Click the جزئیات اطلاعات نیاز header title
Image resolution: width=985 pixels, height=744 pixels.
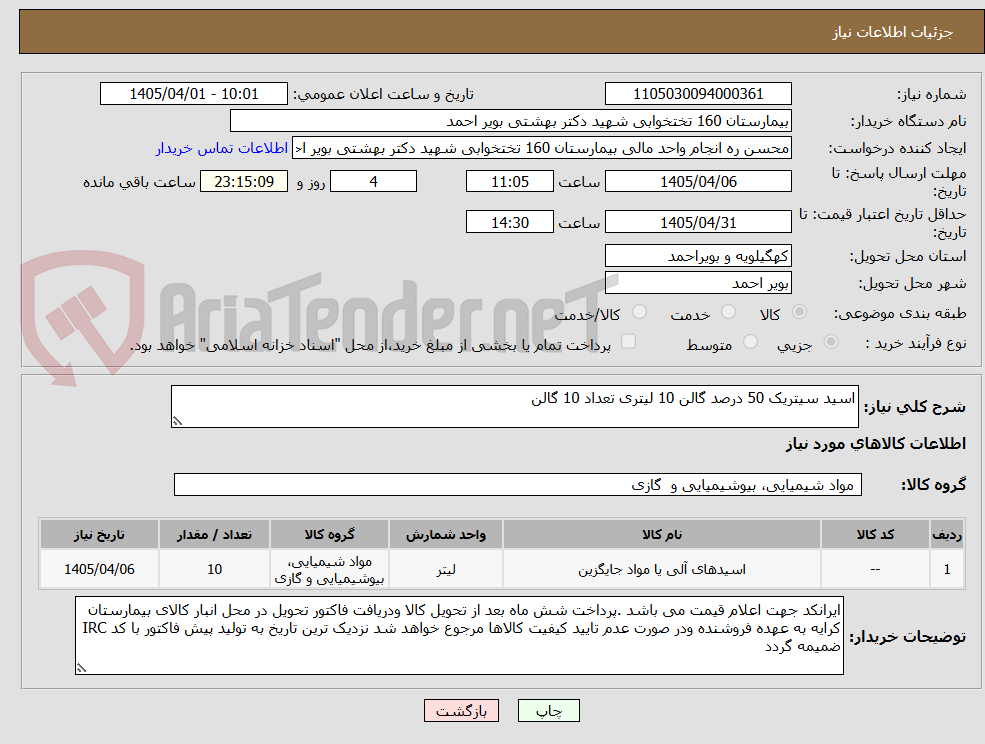coord(893,32)
